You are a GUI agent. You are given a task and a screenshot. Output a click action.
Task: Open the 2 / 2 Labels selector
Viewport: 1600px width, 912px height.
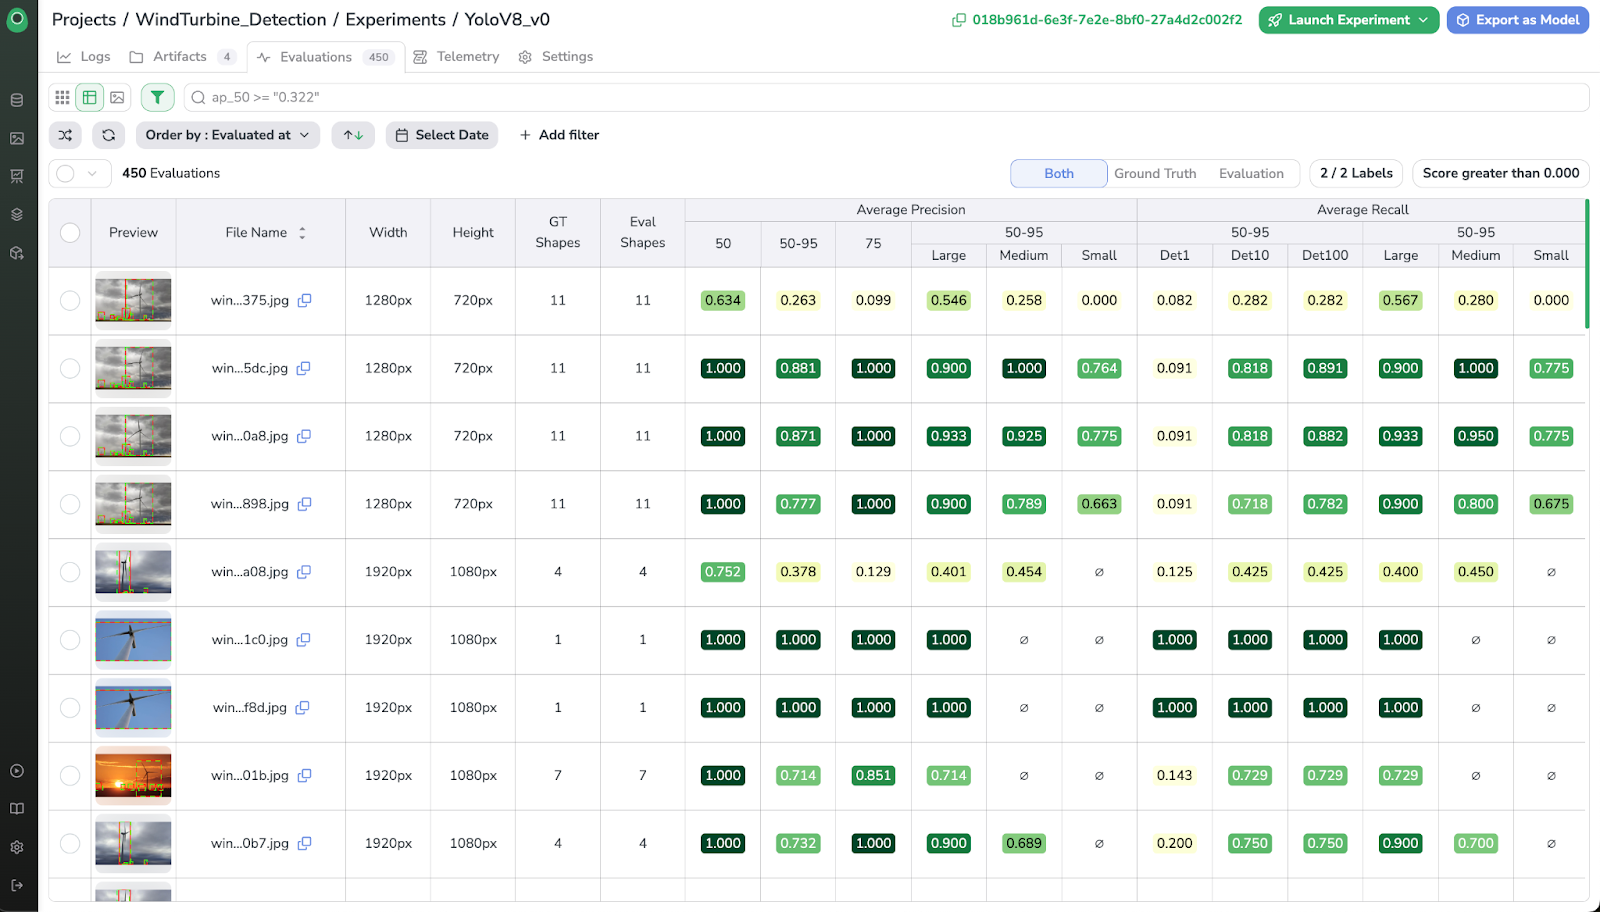(1356, 173)
